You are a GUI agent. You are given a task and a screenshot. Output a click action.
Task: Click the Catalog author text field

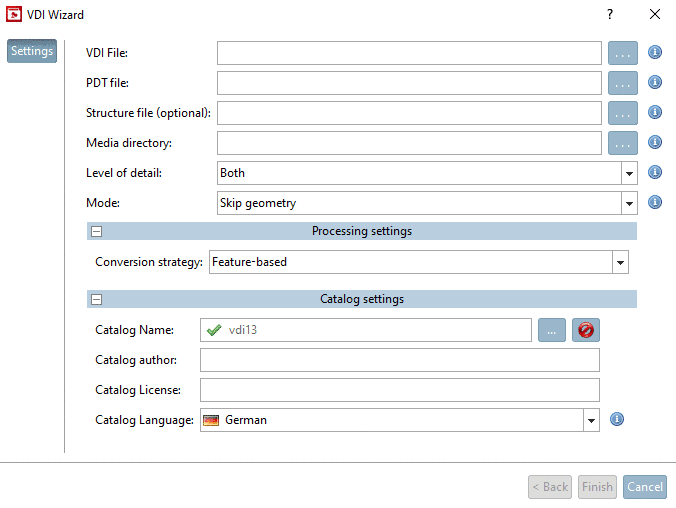coord(399,360)
